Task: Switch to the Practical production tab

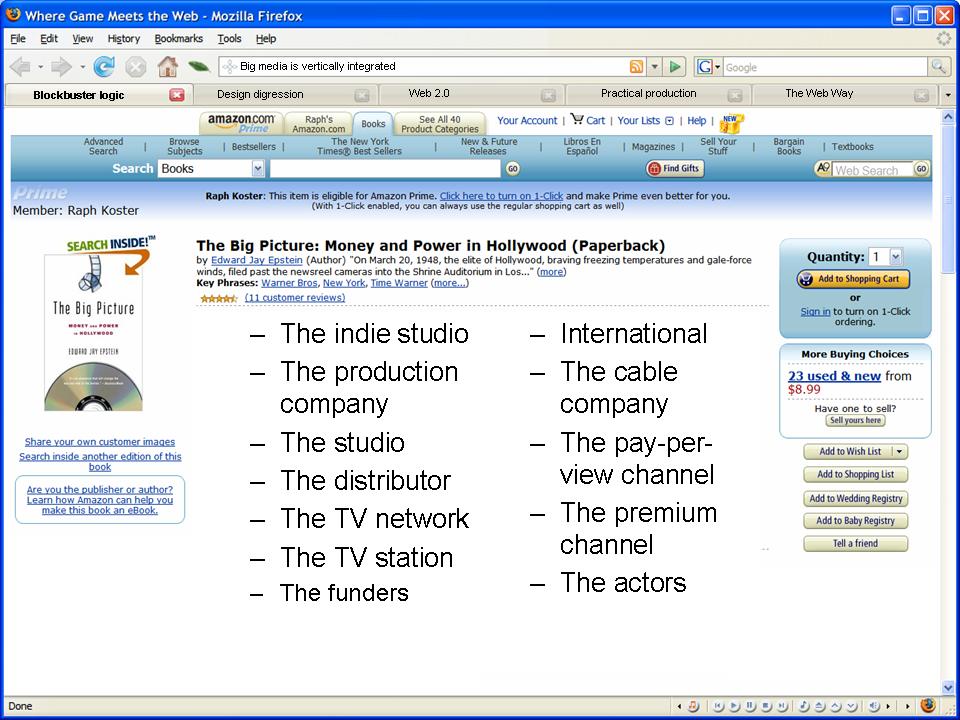Action: pyautogui.click(x=657, y=94)
